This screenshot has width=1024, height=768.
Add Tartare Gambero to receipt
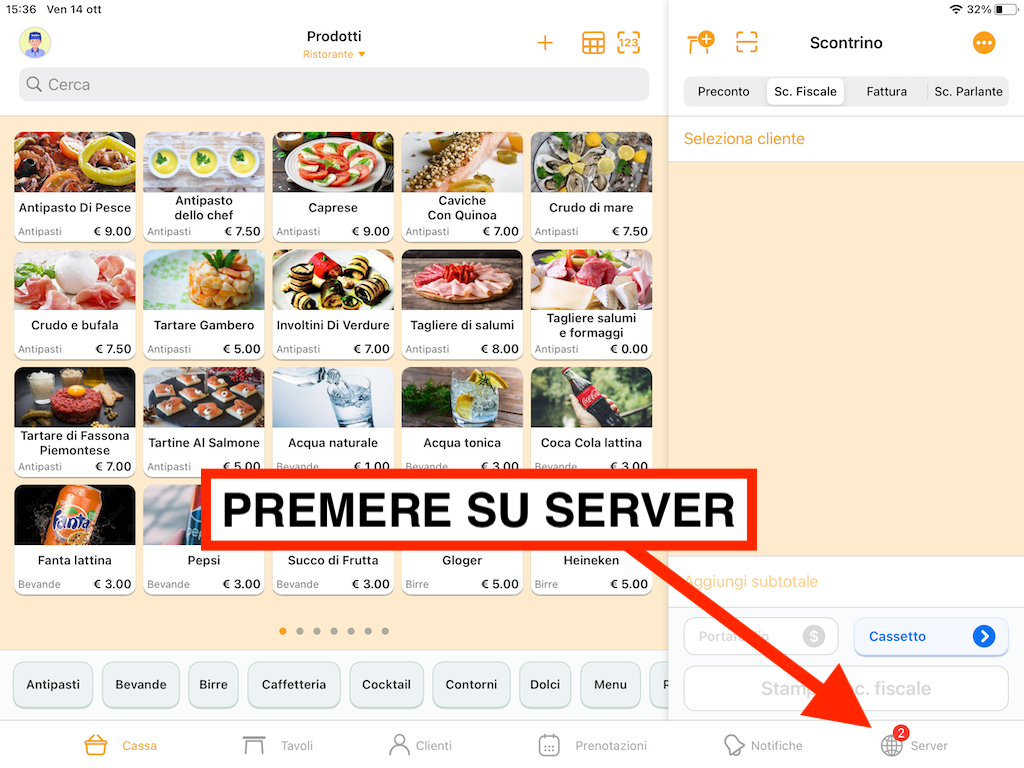tap(204, 304)
